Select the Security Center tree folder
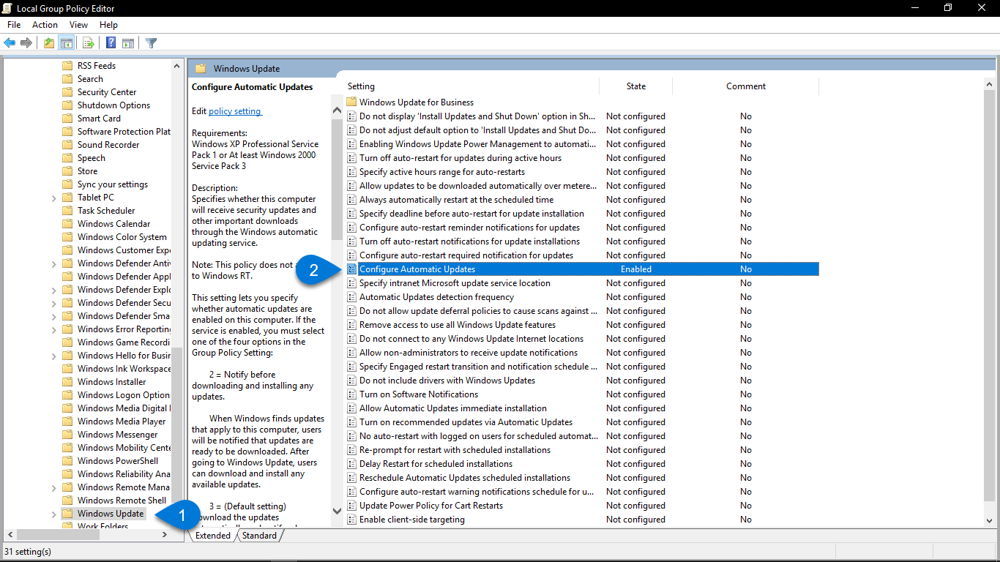The height and width of the screenshot is (562, 1000). [x=107, y=92]
